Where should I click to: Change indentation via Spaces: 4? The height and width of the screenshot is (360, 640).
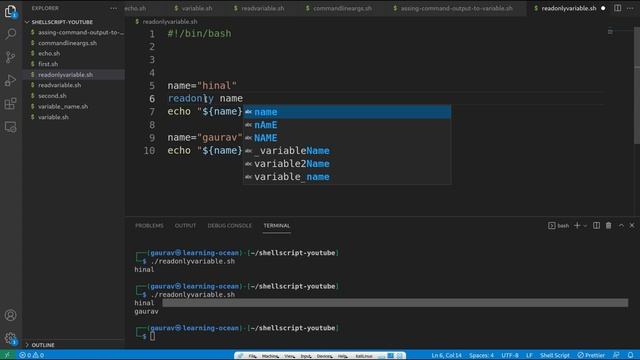(481, 355)
